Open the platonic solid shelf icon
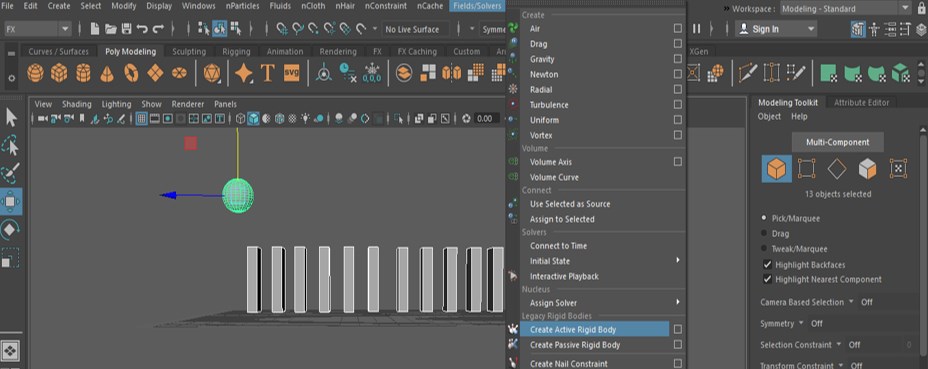 (211, 73)
